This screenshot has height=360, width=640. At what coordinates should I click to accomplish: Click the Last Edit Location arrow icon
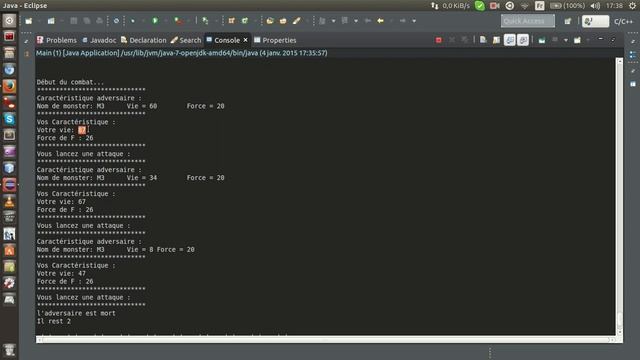(x=368, y=20)
